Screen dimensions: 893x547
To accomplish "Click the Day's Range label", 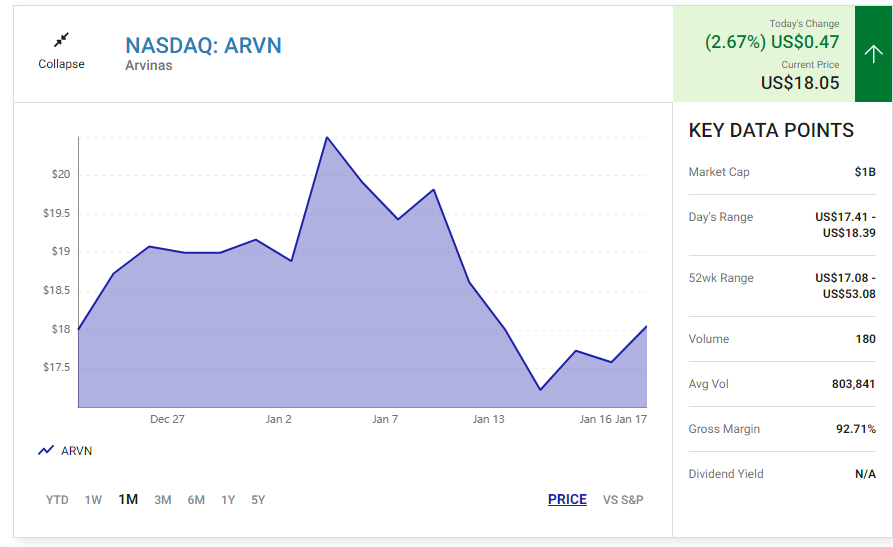I will pos(721,217).
